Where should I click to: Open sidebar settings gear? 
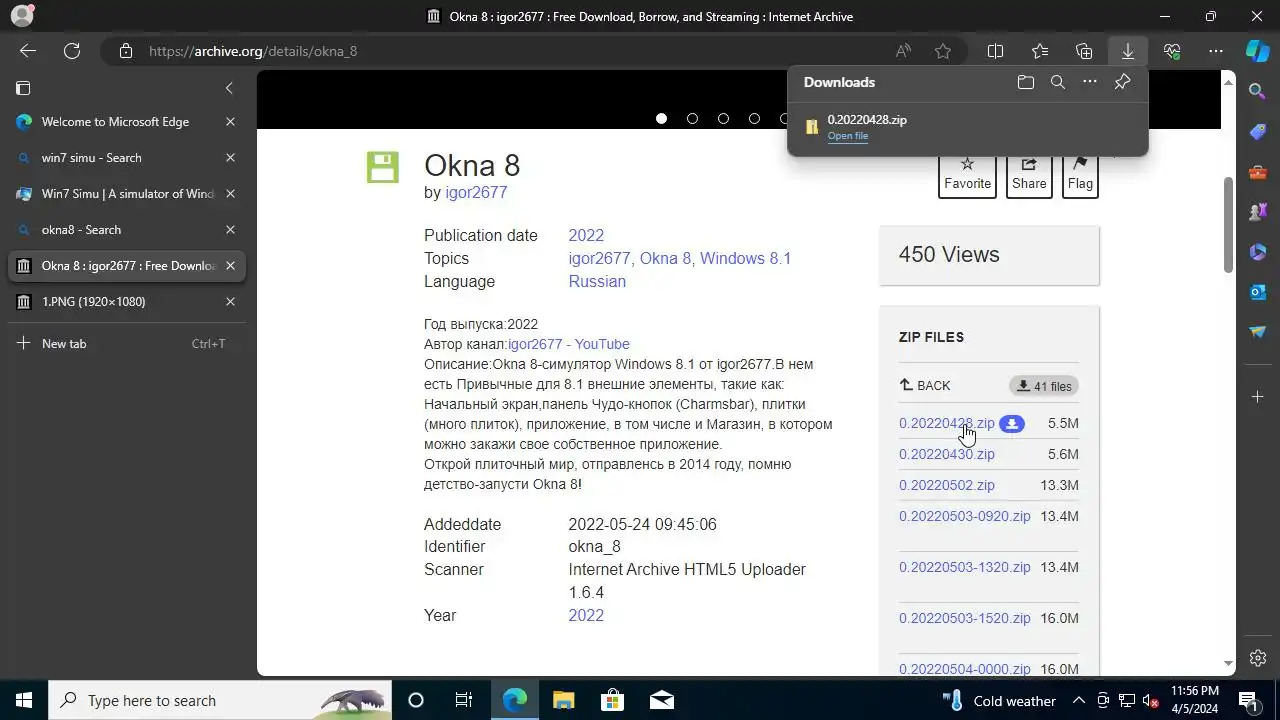(1258, 658)
